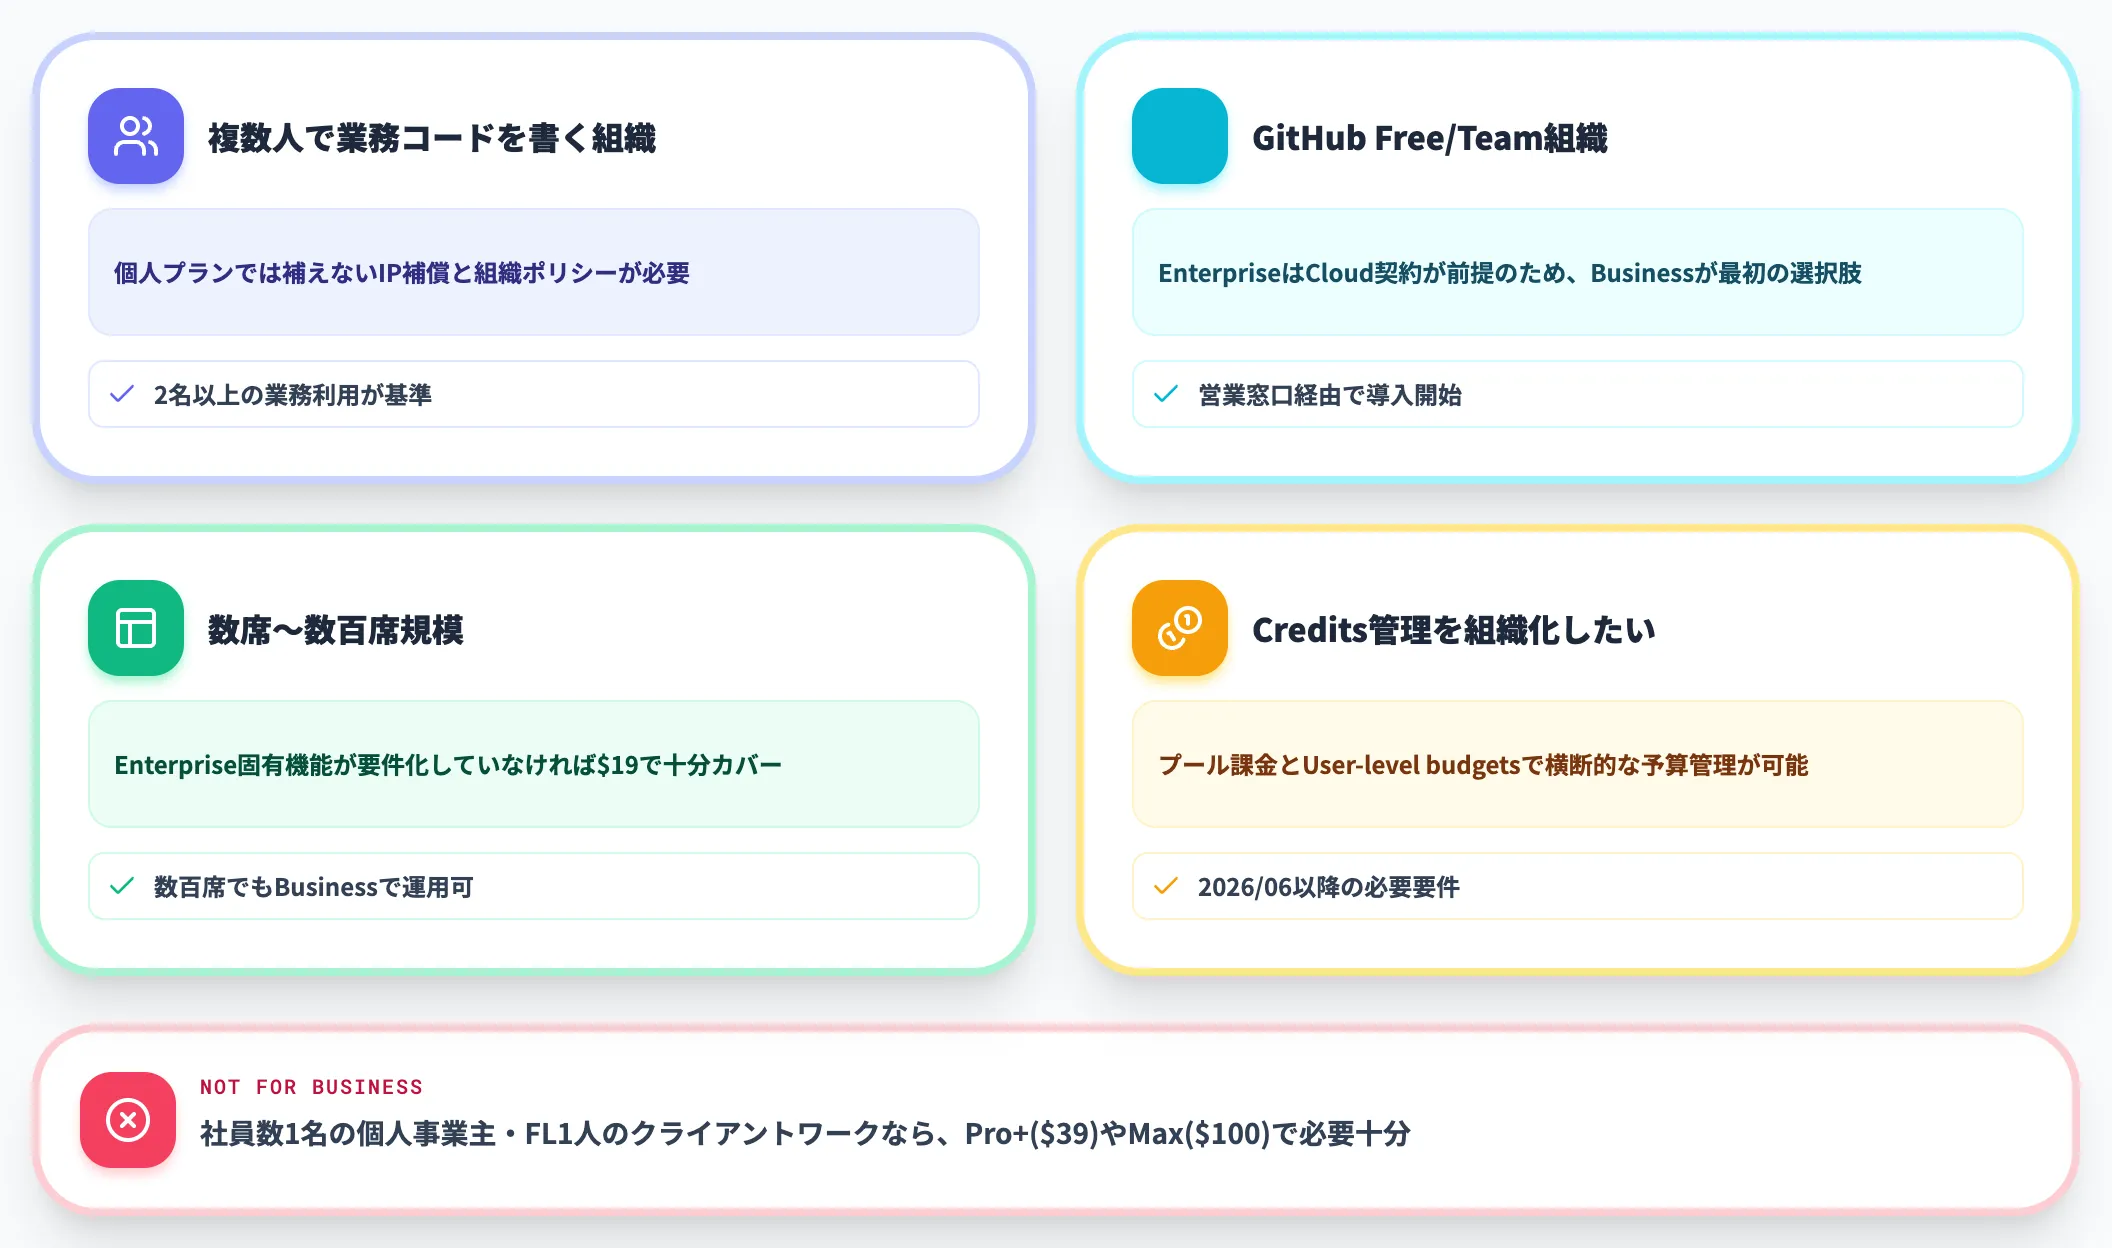The height and width of the screenshot is (1248, 2112).
Task: Click the text 数百席でもBusinessで運用可
Action: coord(314,887)
